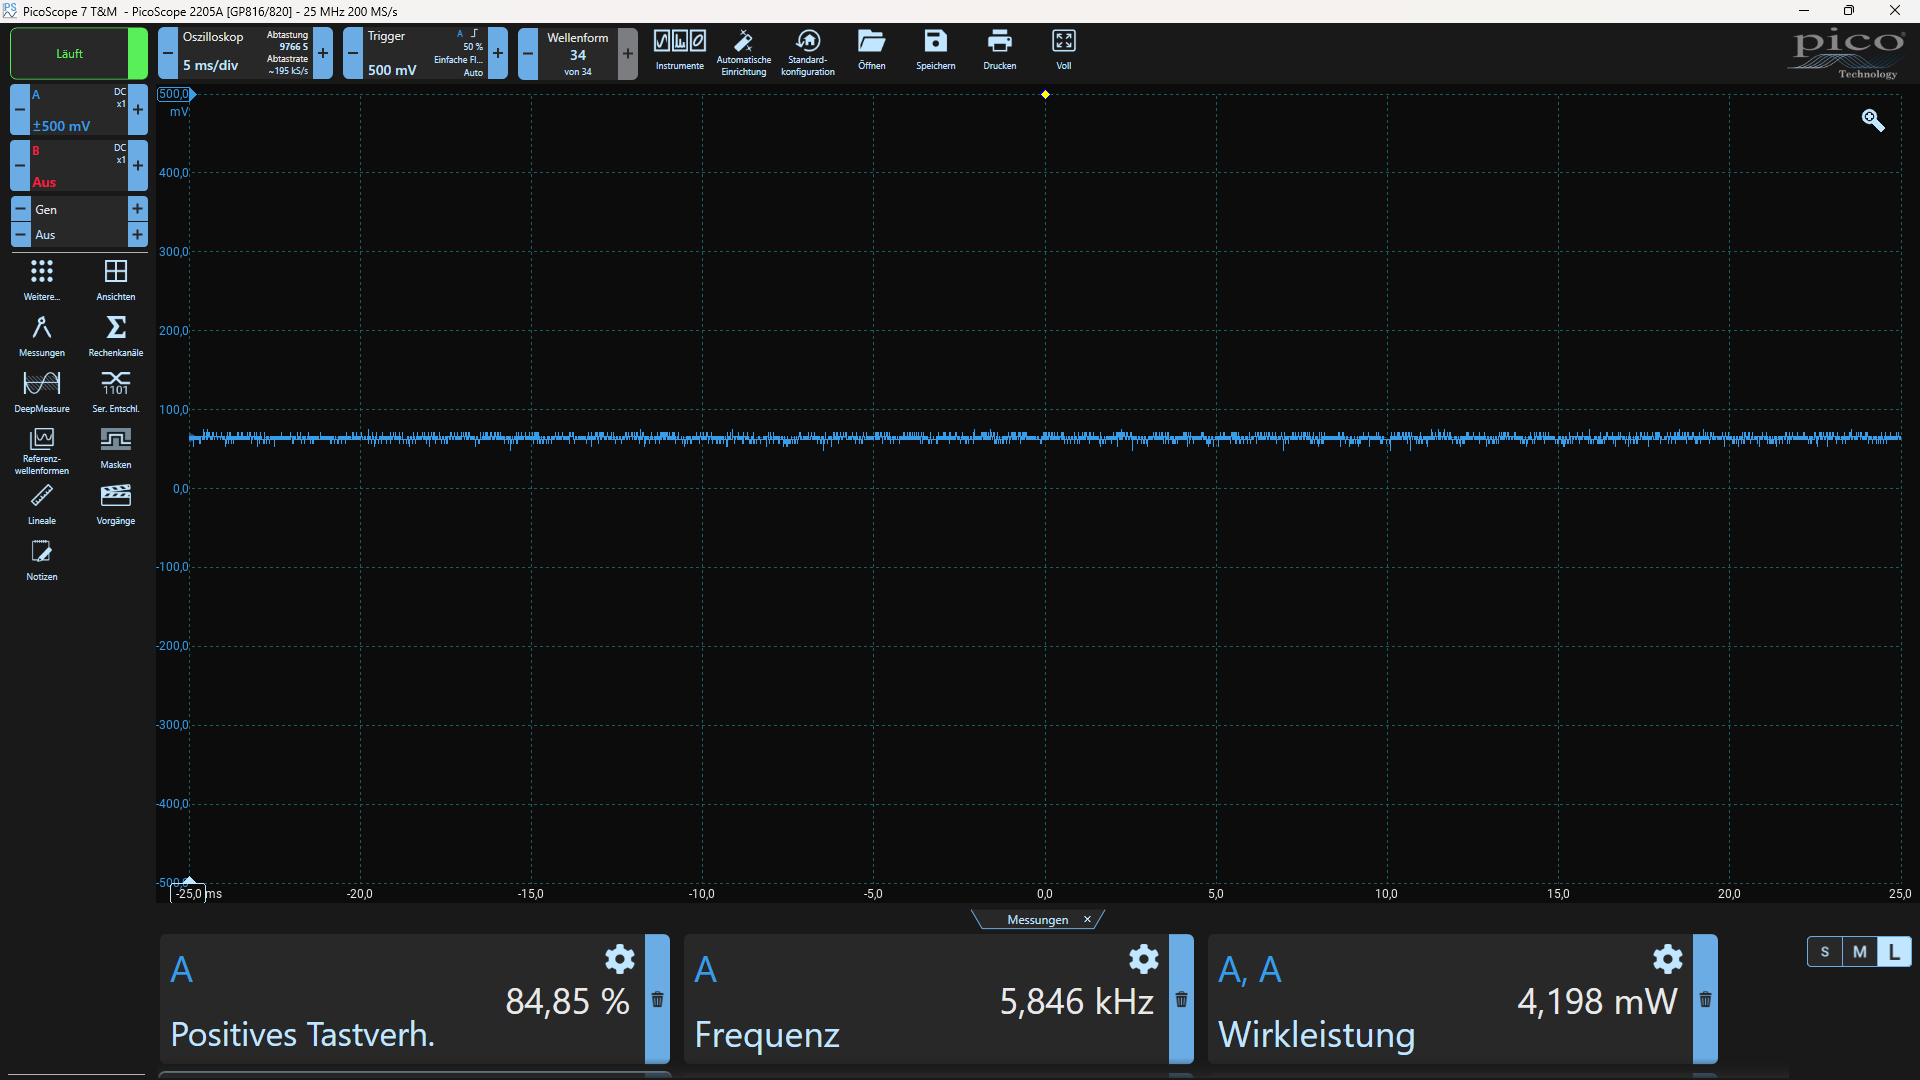Select size S for measurements
This screenshot has height=1080, width=1920.
(x=1825, y=952)
